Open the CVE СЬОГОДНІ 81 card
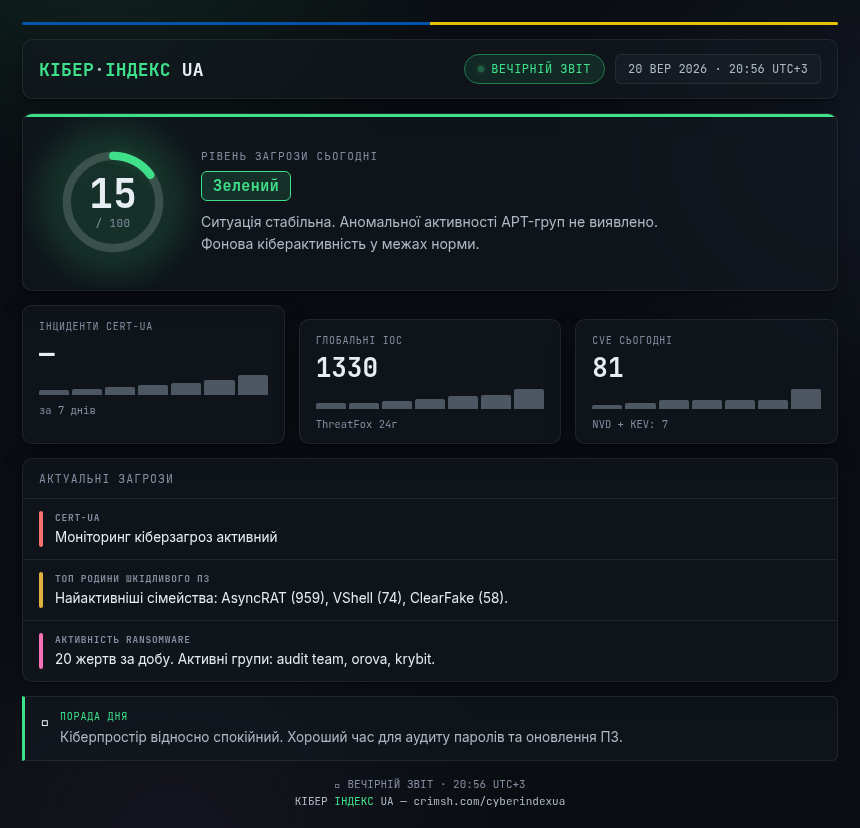The height and width of the screenshot is (828, 860). click(706, 382)
